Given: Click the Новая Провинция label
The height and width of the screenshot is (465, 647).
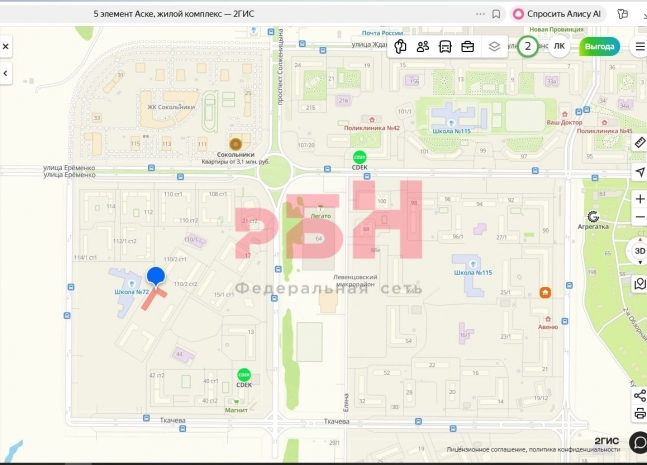Looking at the screenshot, I should [x=556, y=29].
